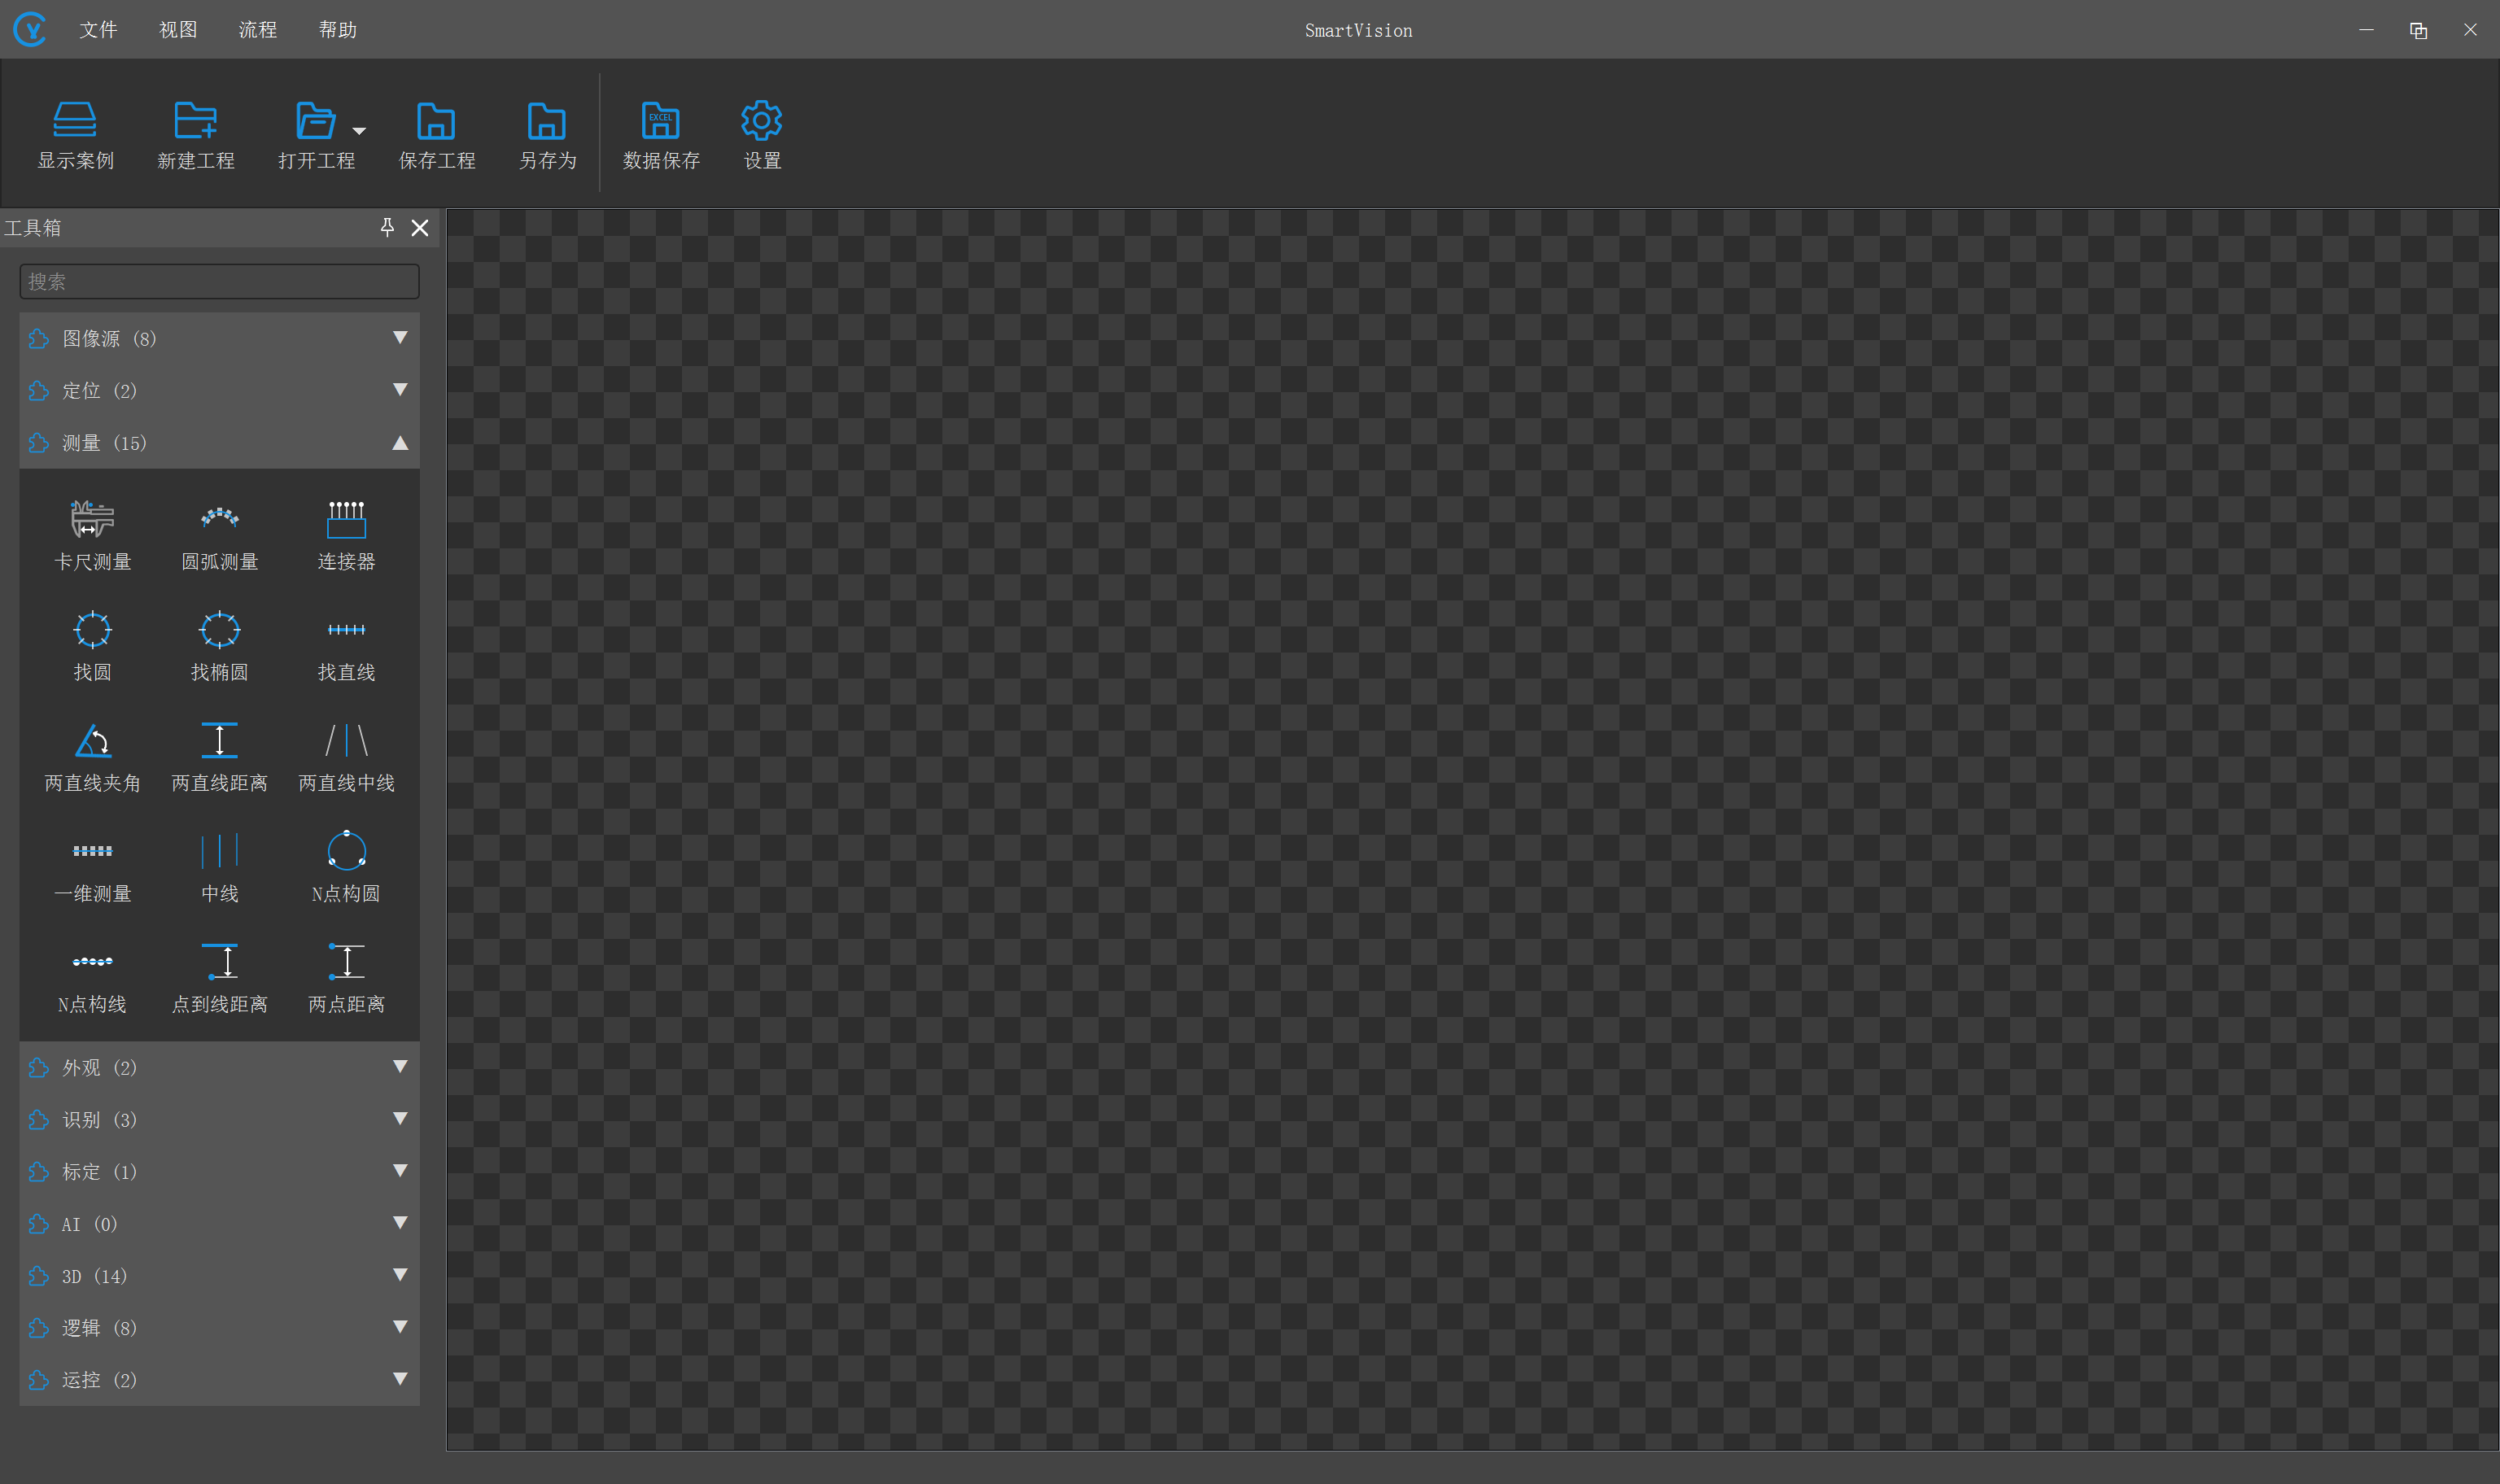Open the 设置 settings gear

click(x=761, y=121)
